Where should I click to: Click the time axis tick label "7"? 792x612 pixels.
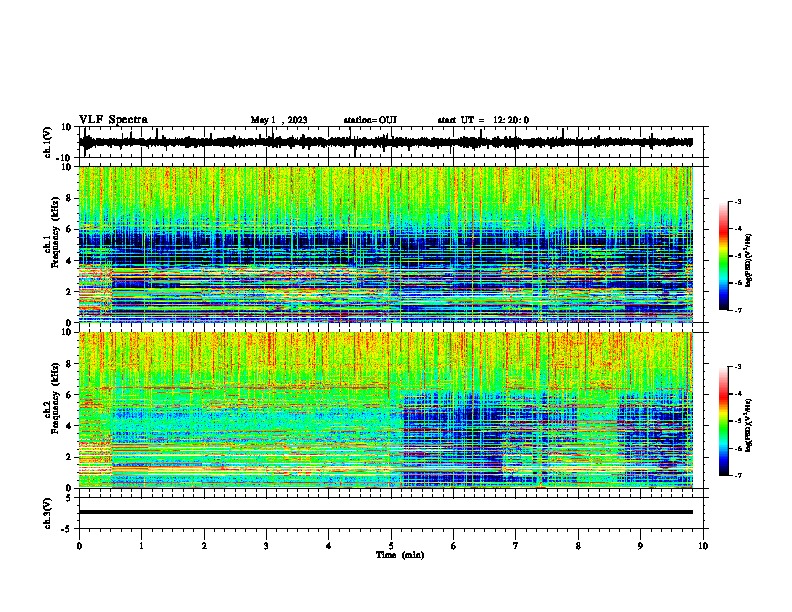pos(516,546)
